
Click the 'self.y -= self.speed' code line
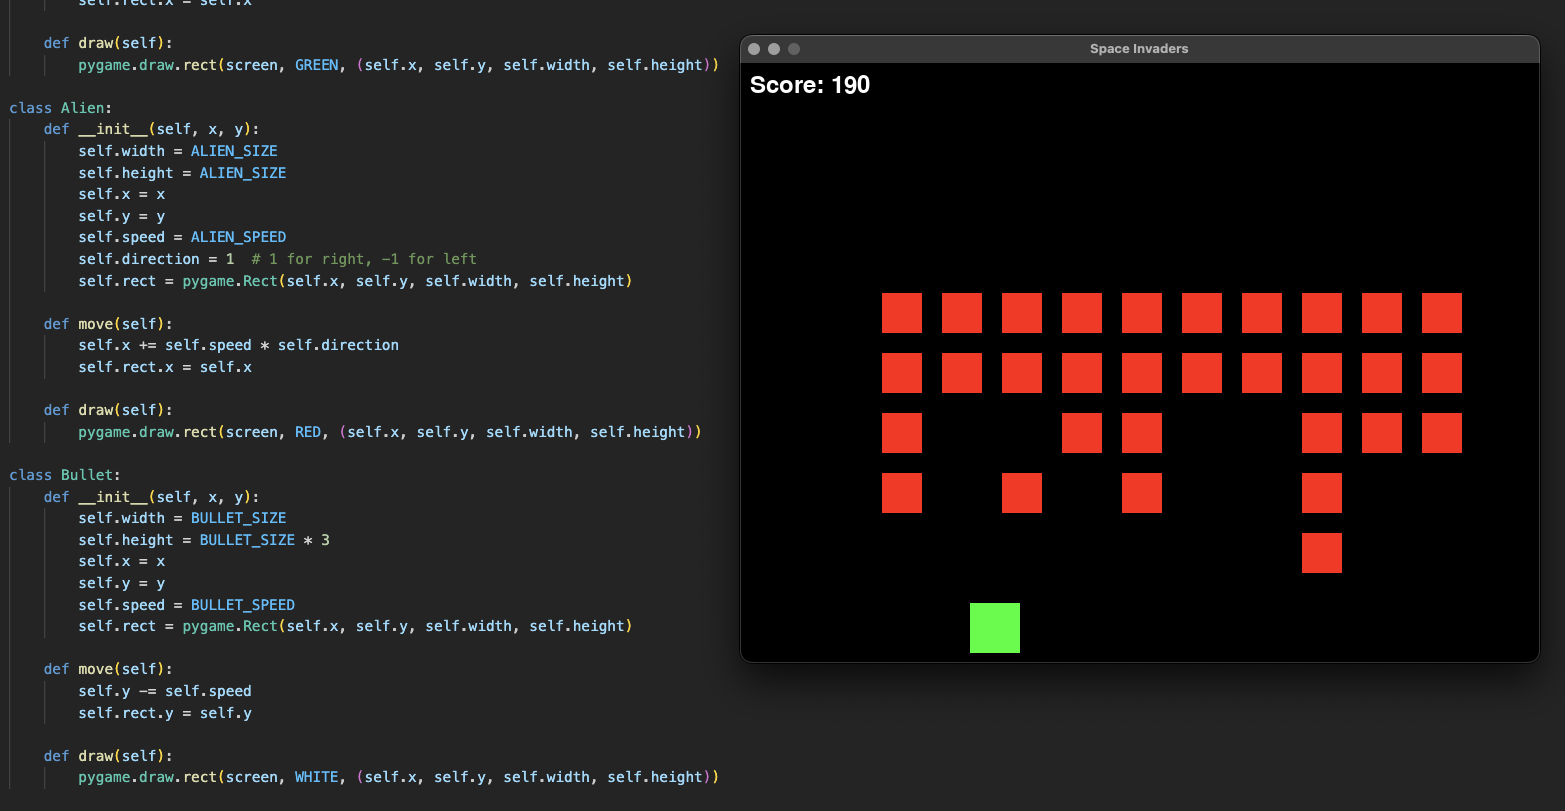[165, 691]
